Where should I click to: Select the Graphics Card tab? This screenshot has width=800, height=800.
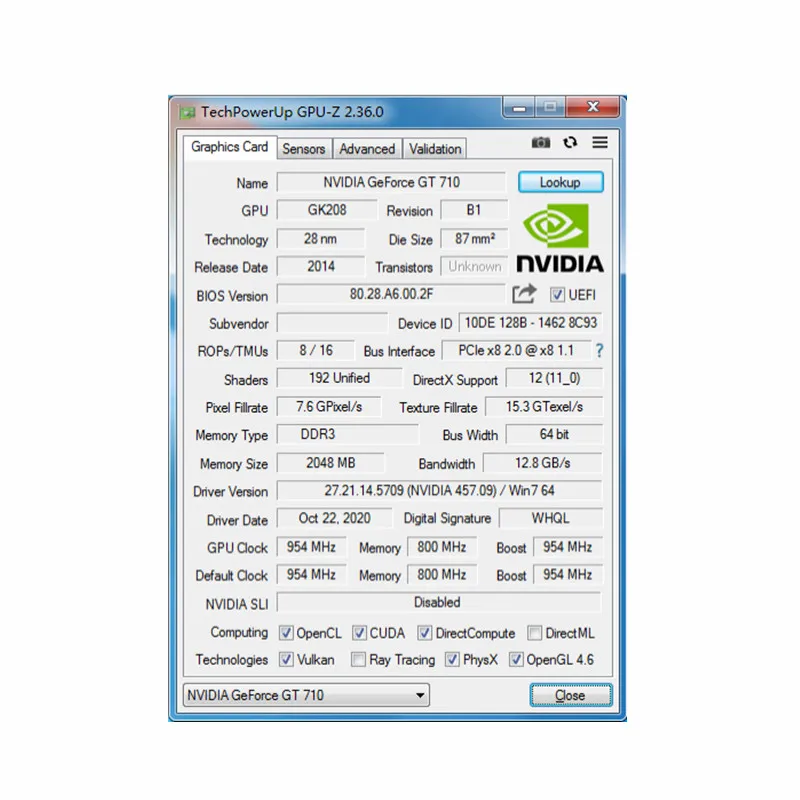coord(230,147)
